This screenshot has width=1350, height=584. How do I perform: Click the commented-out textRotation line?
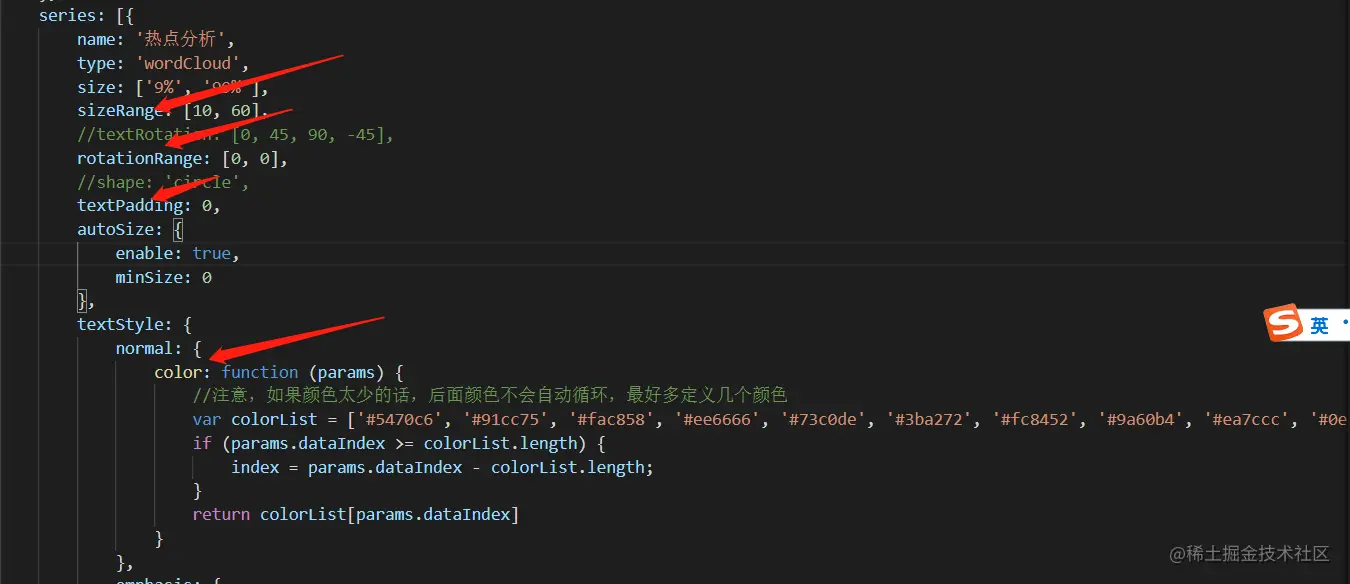click(235, 134)
